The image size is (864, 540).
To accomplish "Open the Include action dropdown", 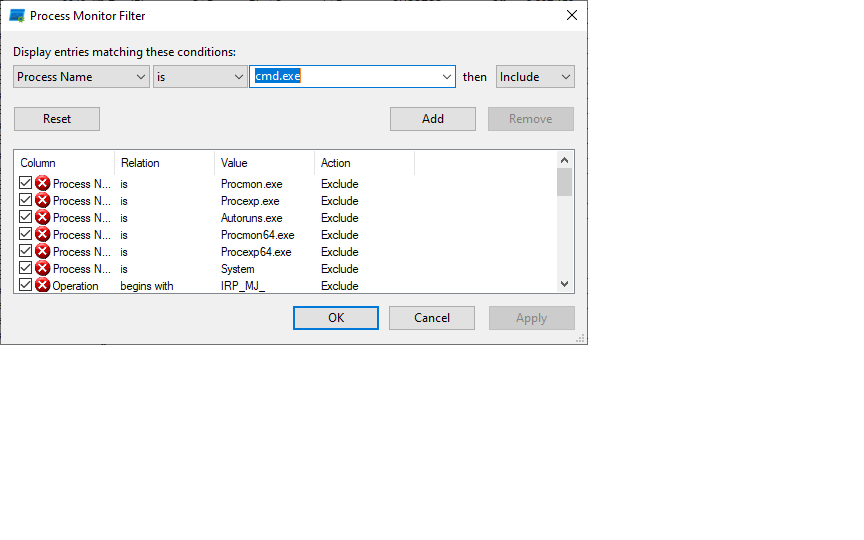I will tap(535, 77).
